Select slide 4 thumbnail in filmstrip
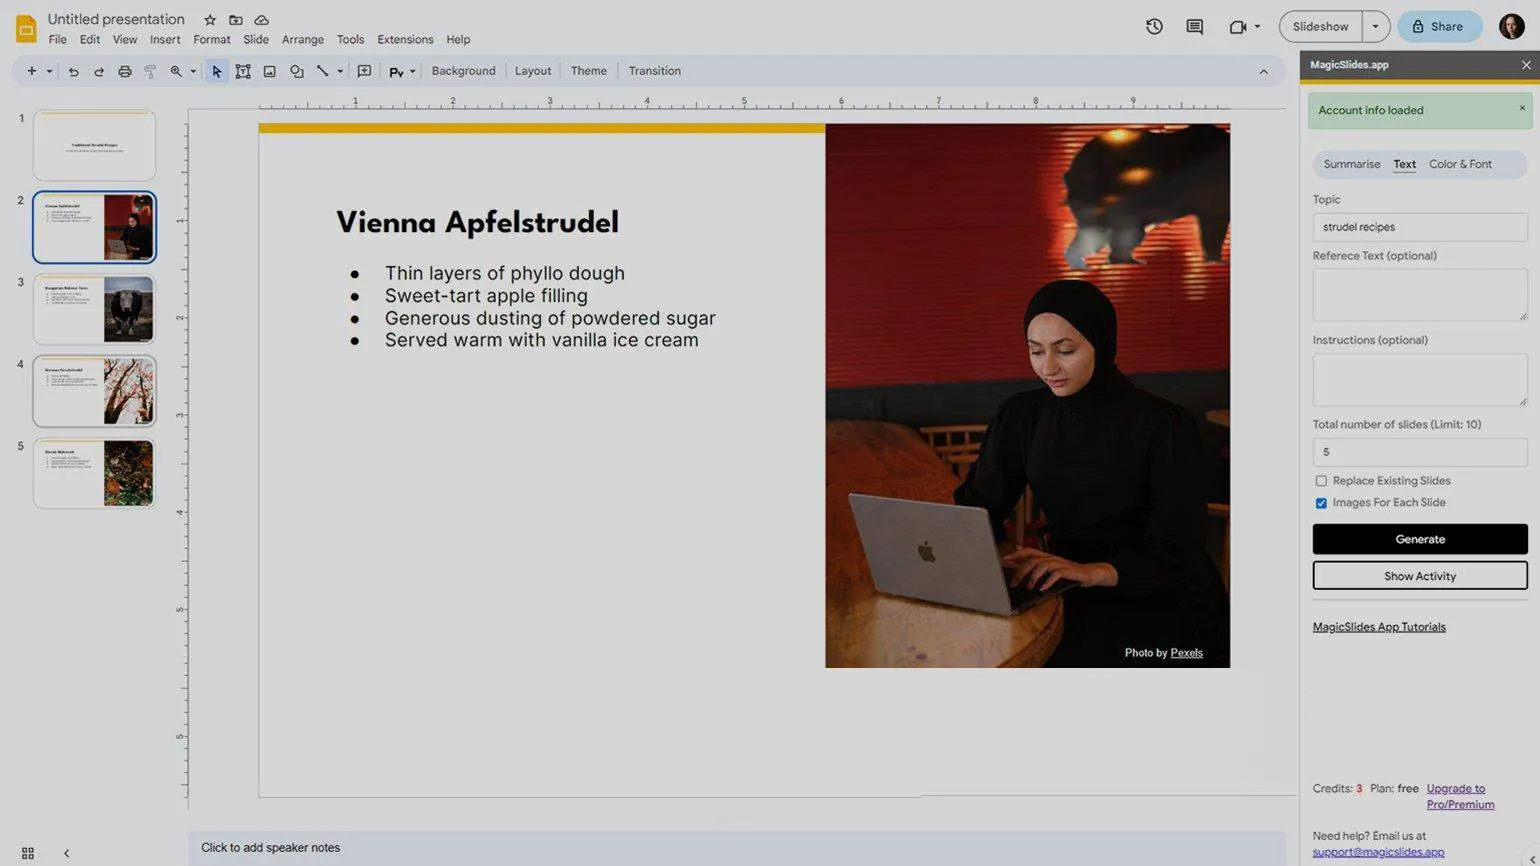1540x866 pixels. 94,391
